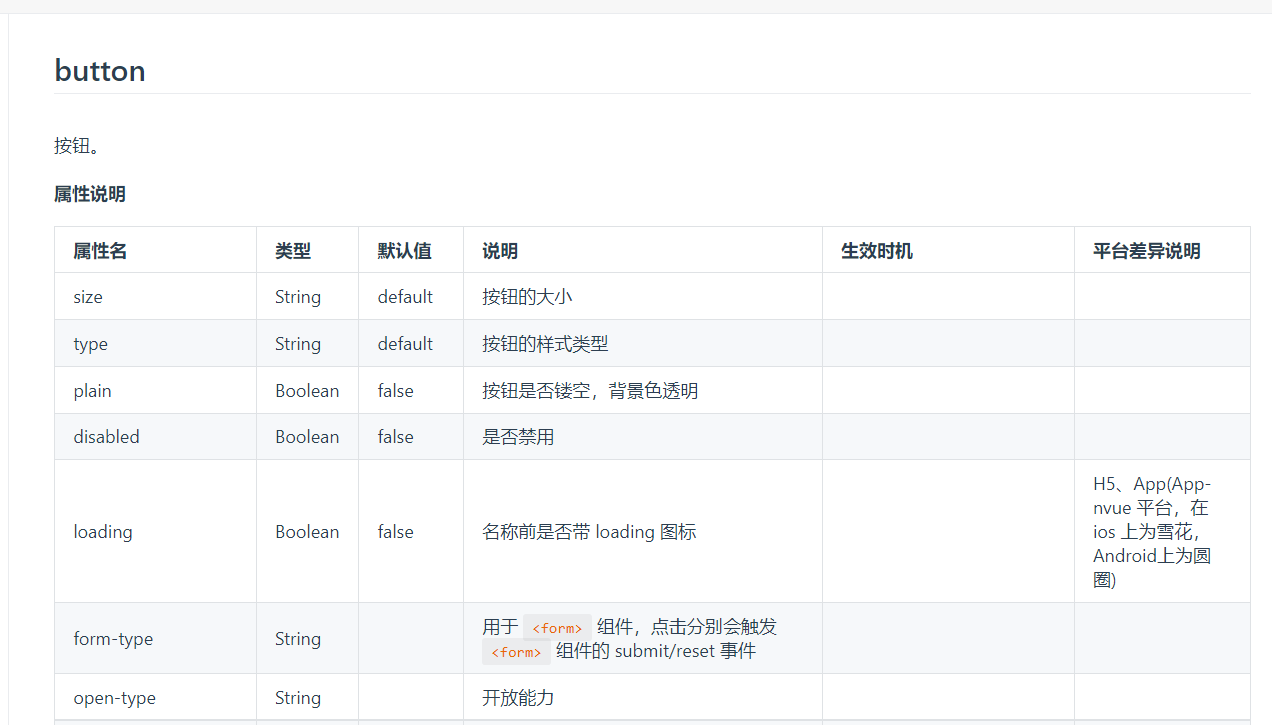1272x725 pixels.
Task: Click the <form> code tag after "用于"
Action: (557, 628)
